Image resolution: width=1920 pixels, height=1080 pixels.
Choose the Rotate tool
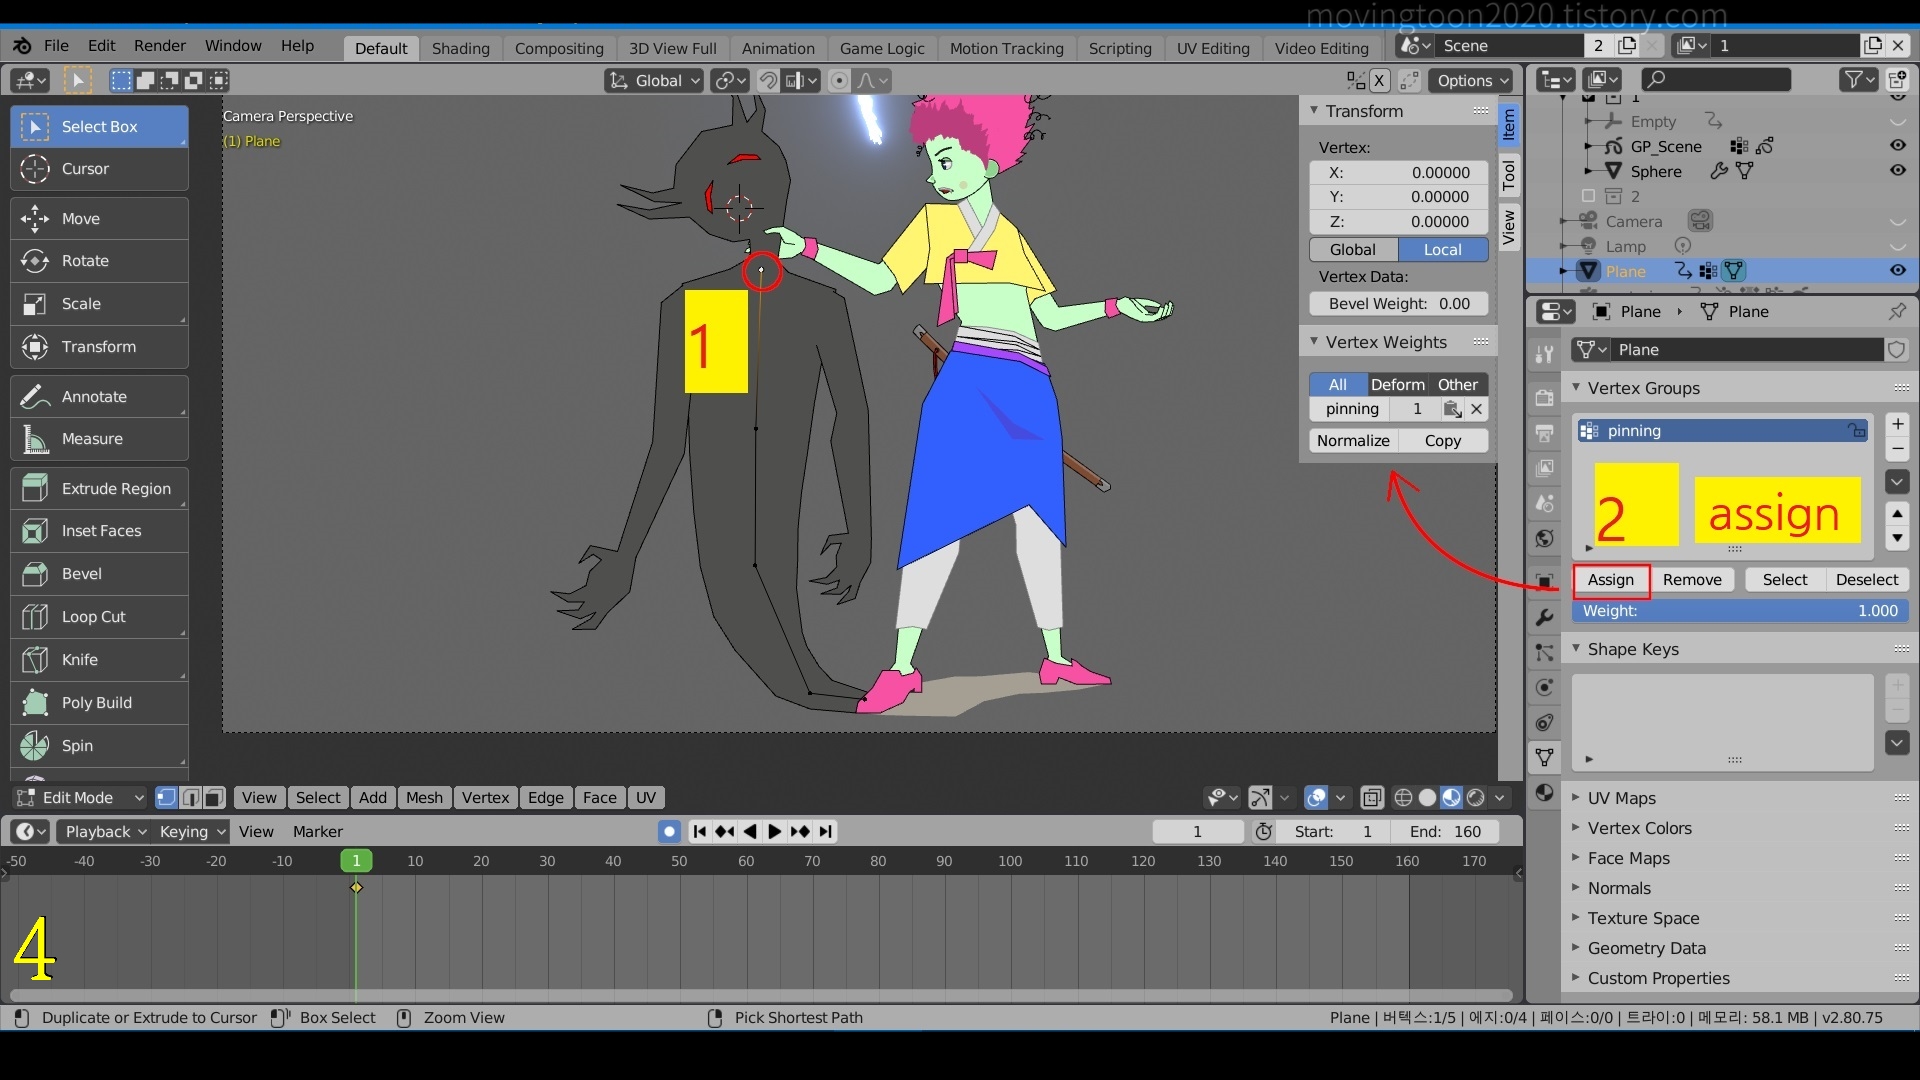pos(99,261)
